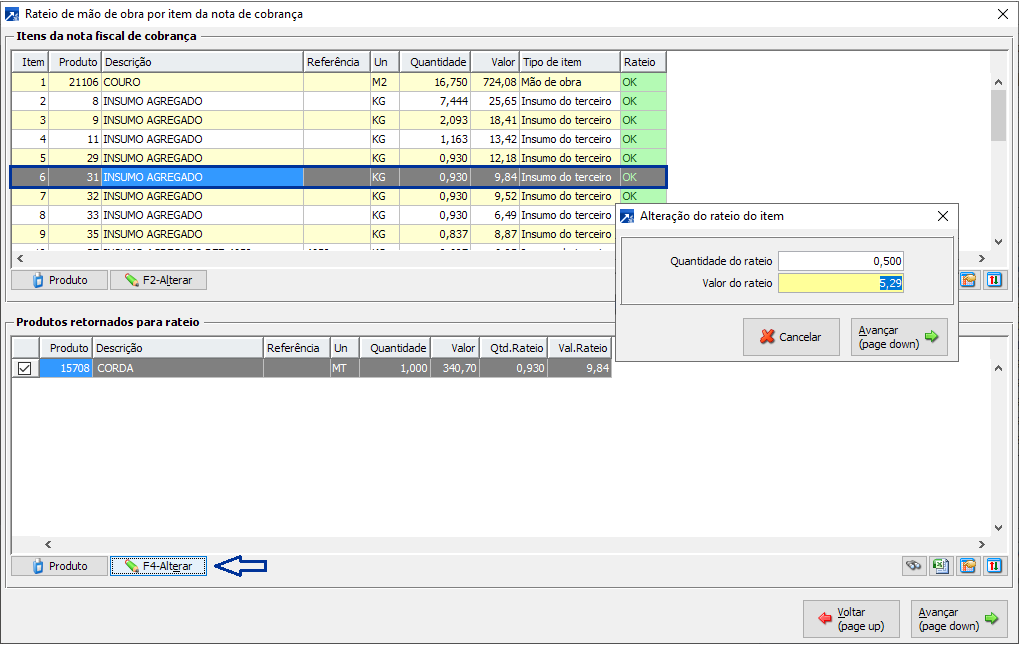Click the binoculars search icon in lower grid
The height and width of the screenshot is (645, 1020).
[914, 566]
